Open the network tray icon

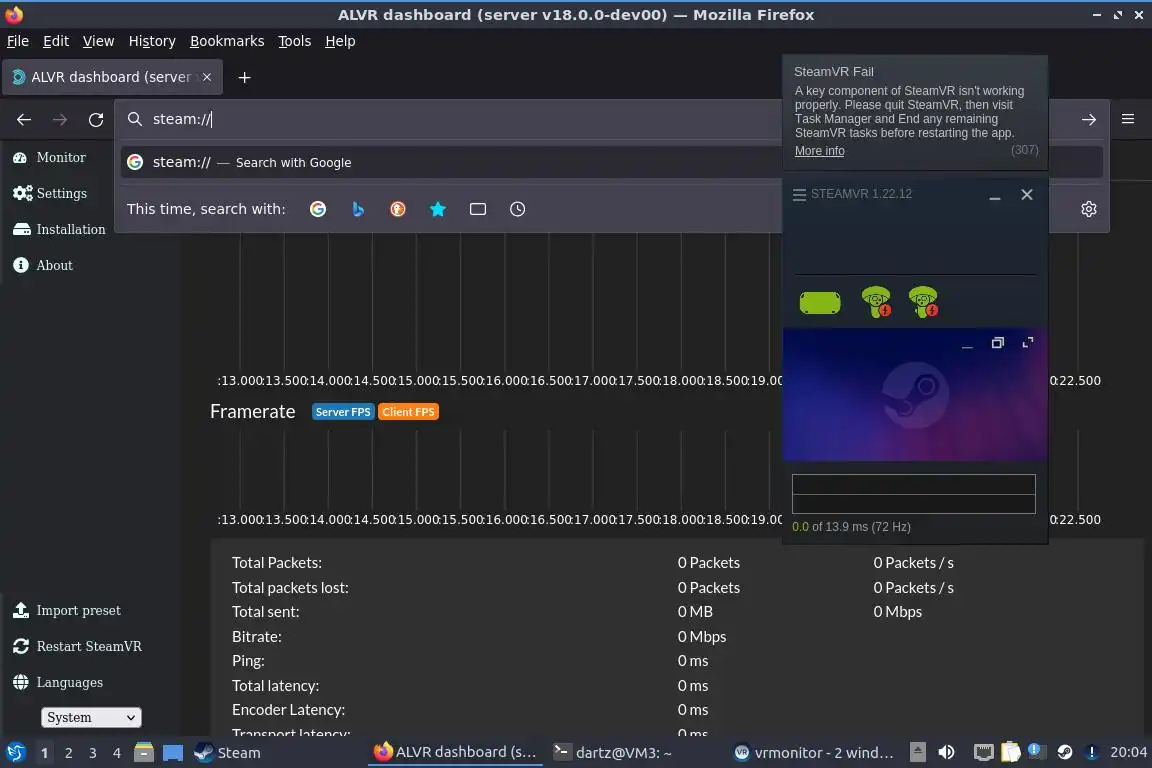[984, 753]
